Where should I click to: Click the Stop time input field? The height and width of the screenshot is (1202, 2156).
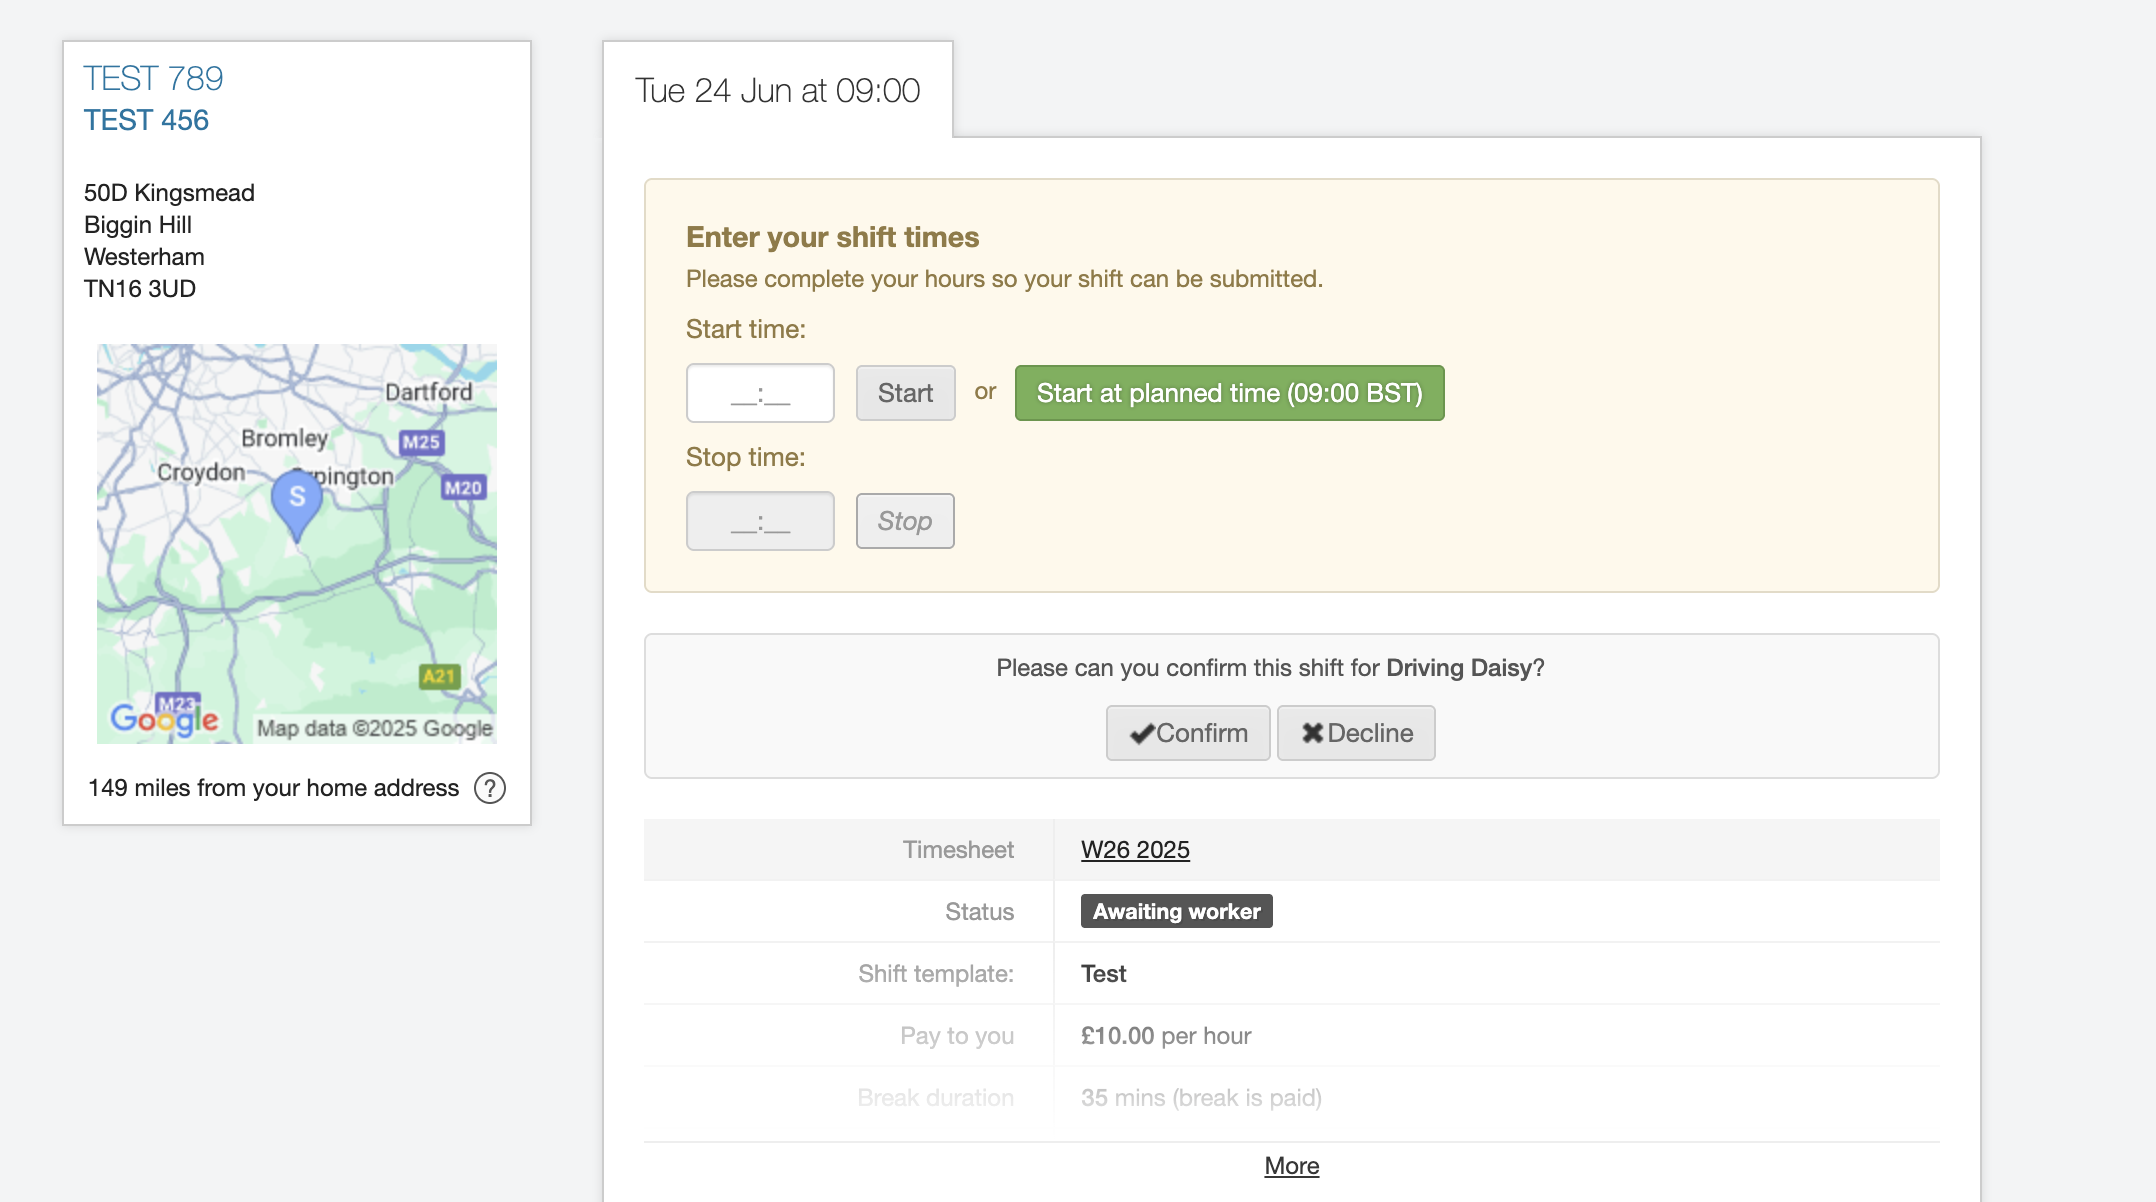click(x=760, y=521)
